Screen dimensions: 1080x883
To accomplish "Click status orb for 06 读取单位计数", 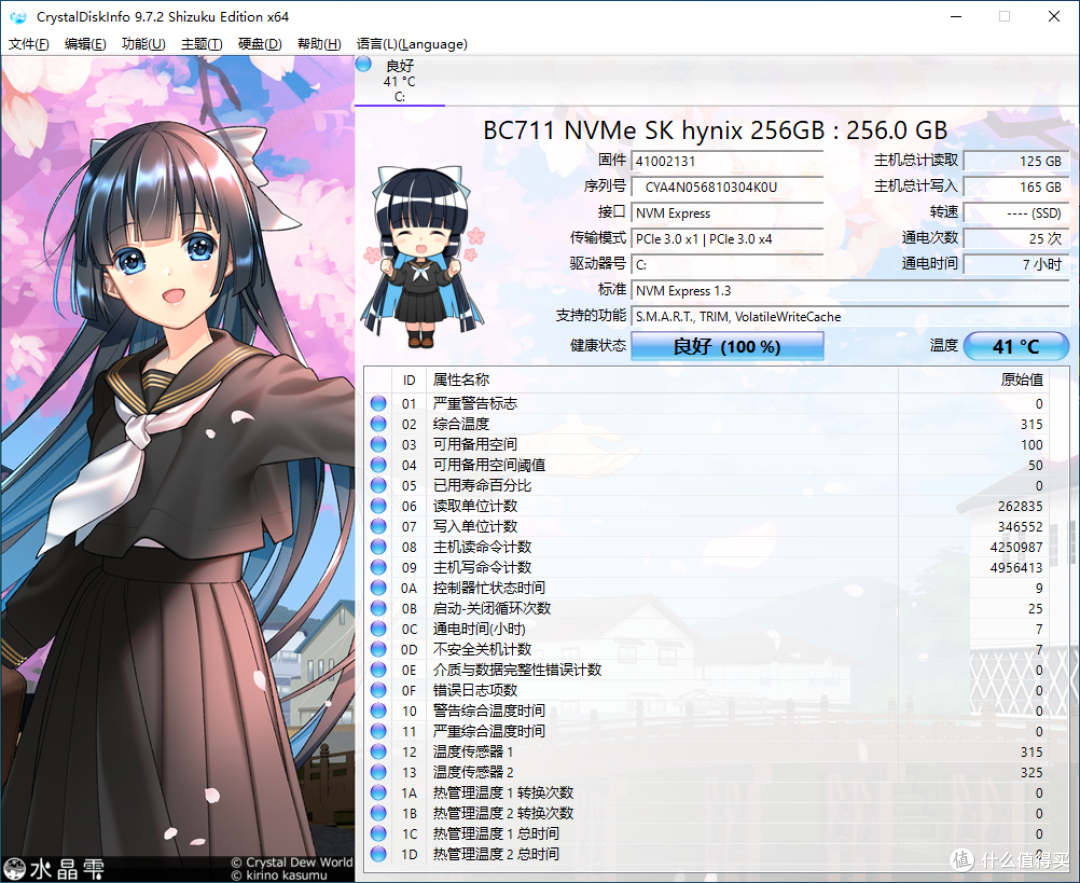I will 378,506.
